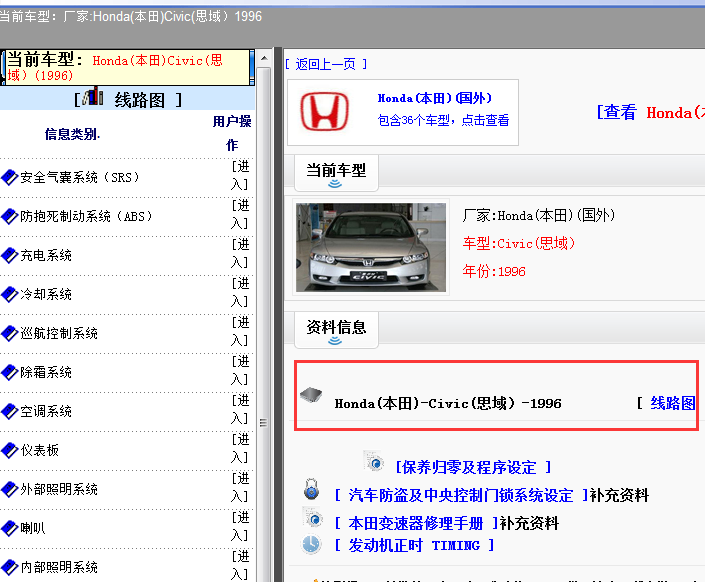The height and width of the screenshot is (582, 705).
Task: Open [进入] for 内部照明系统
Action: tap(240, 565)
